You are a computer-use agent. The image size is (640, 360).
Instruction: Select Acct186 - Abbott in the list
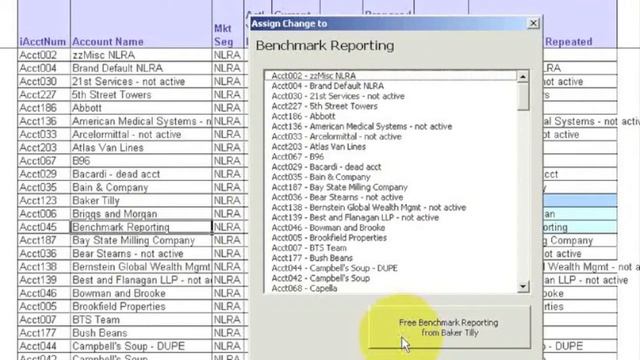[391, 116]
